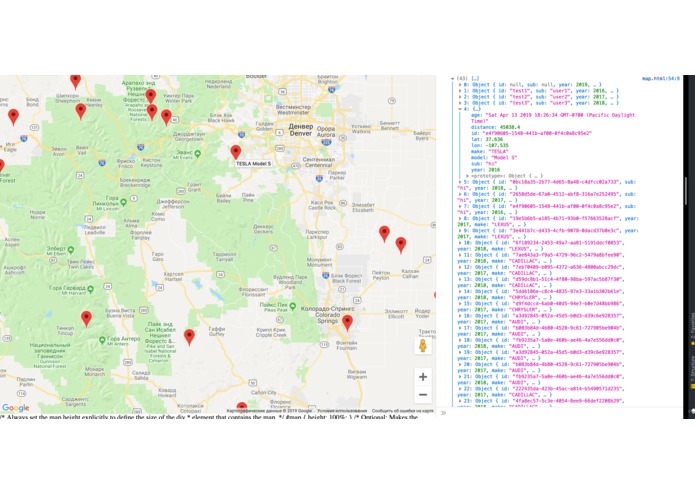Click the green Mt Lincoln peak icon
Screen dimensions: 695x494
(x=124, y=202)
